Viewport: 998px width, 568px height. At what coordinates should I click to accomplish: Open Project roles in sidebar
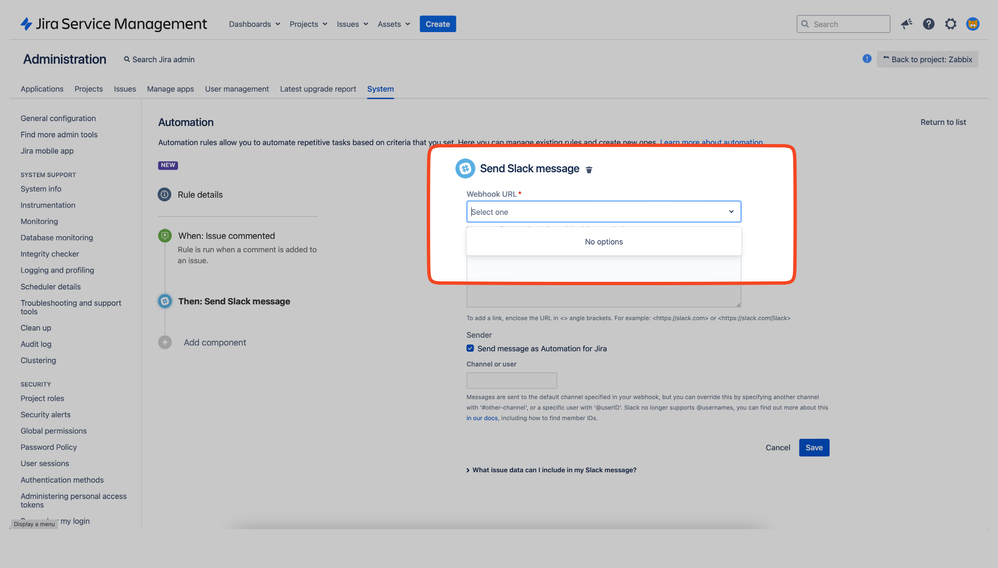pyautogui.click(x=42, y=399)
